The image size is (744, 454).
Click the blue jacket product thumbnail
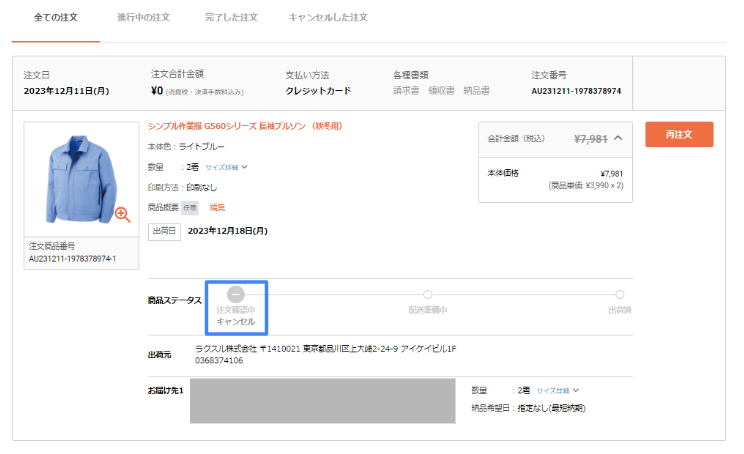pyautogui.click(x=81, y=179)
